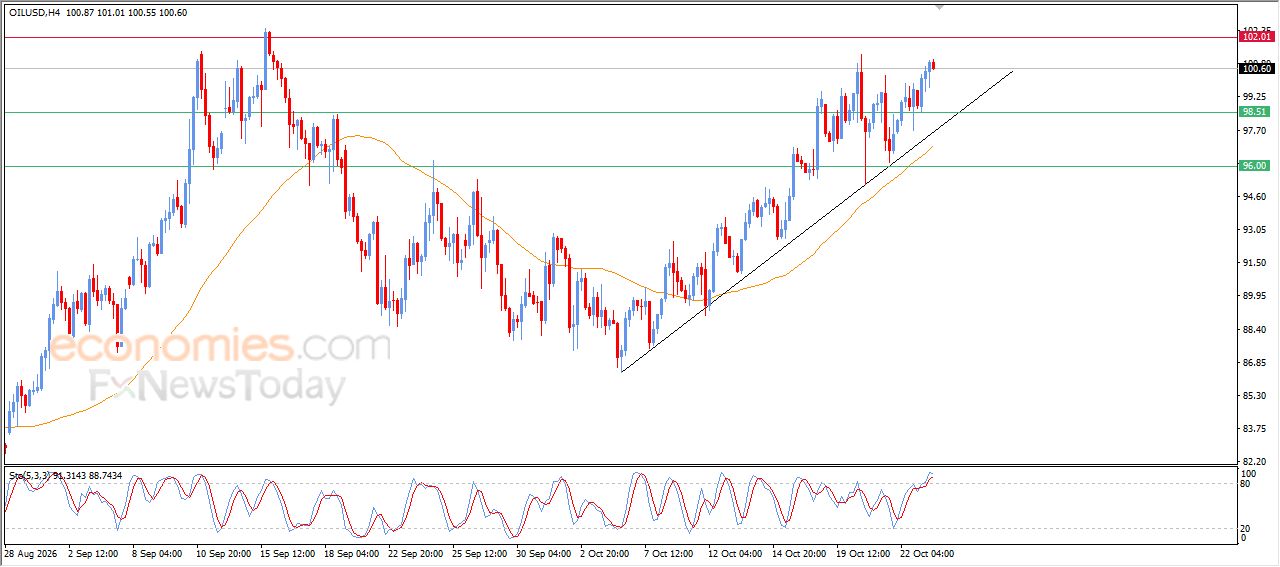
Task: Click the 12 Oct 04:00 time label
Action: [x=735, y=553]
